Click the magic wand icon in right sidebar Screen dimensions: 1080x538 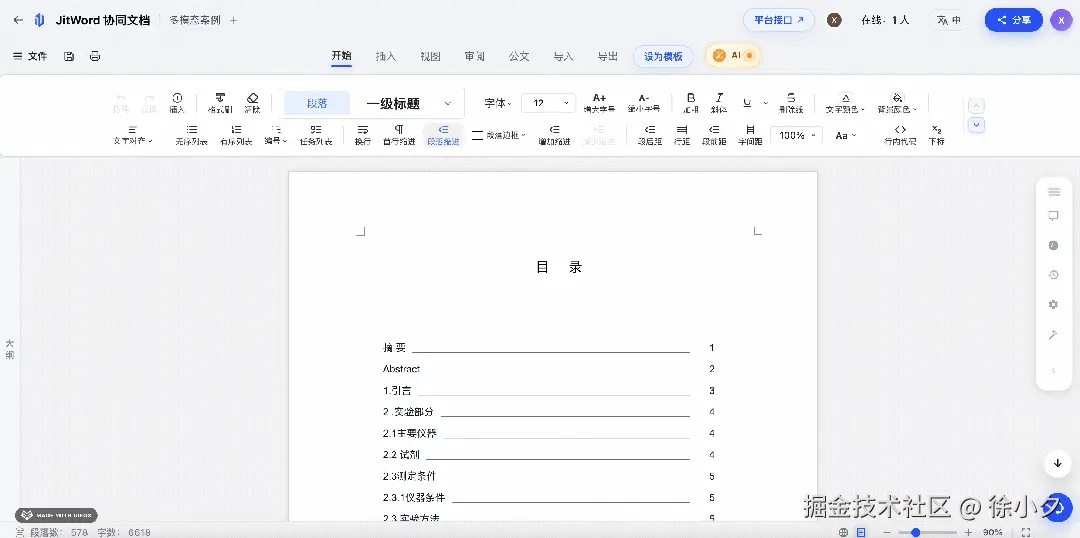pyautogui.click(x=1053, y=335)
